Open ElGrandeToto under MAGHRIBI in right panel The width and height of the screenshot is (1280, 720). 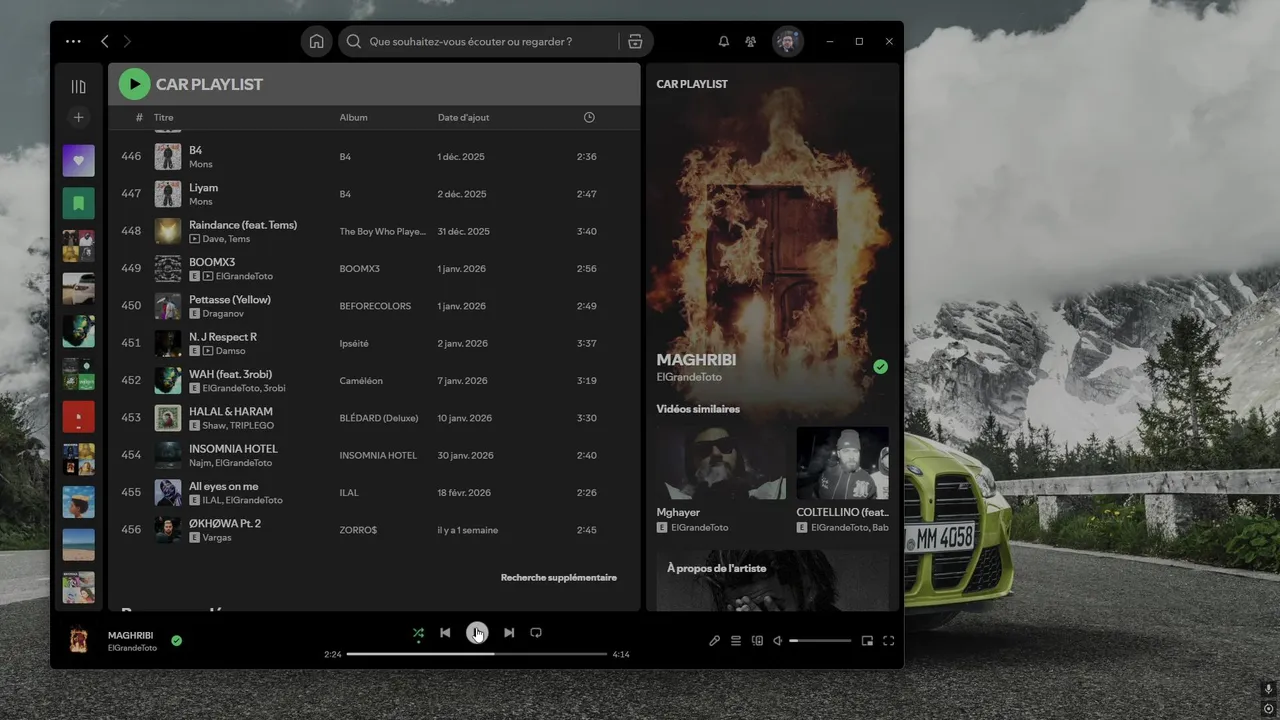[689, 377]
